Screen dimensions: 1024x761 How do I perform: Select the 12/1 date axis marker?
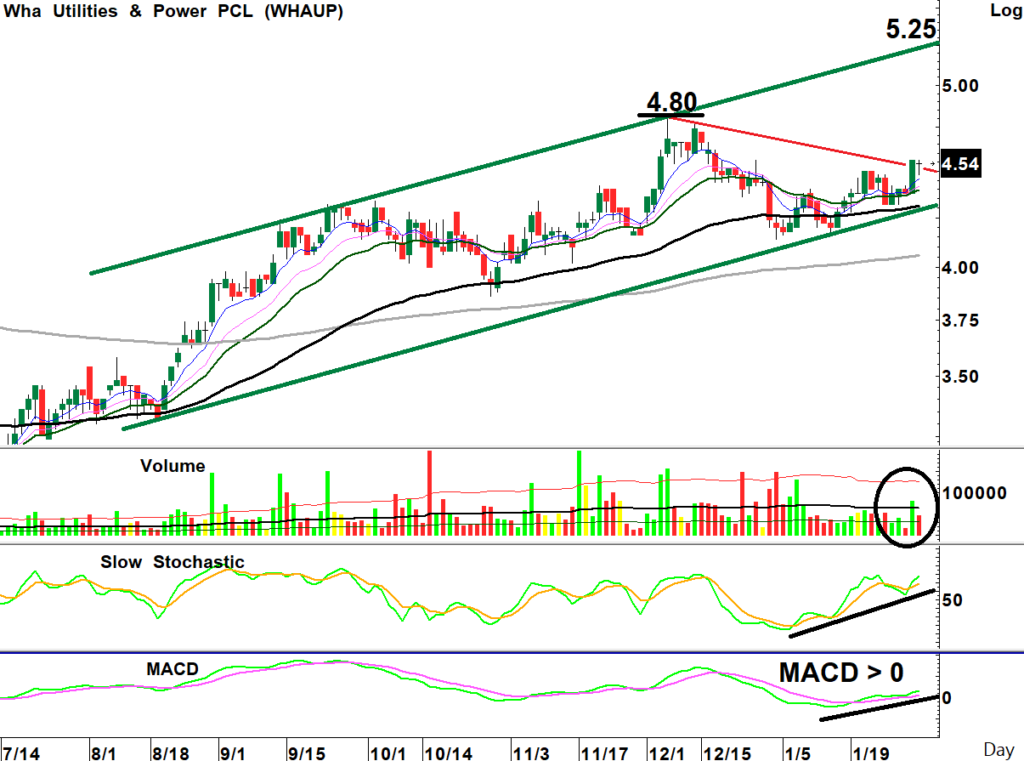(x=664, y=749)
